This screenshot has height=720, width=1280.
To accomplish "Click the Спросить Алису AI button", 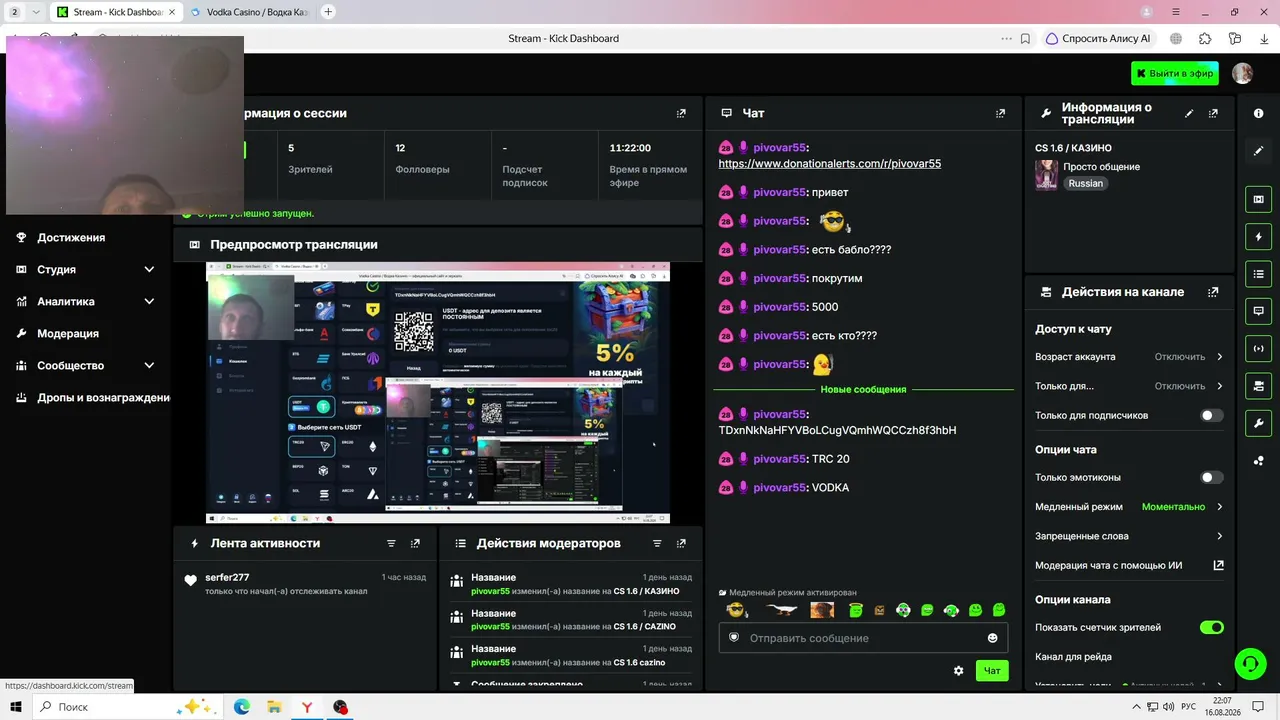I will (x=1098, y=39).
